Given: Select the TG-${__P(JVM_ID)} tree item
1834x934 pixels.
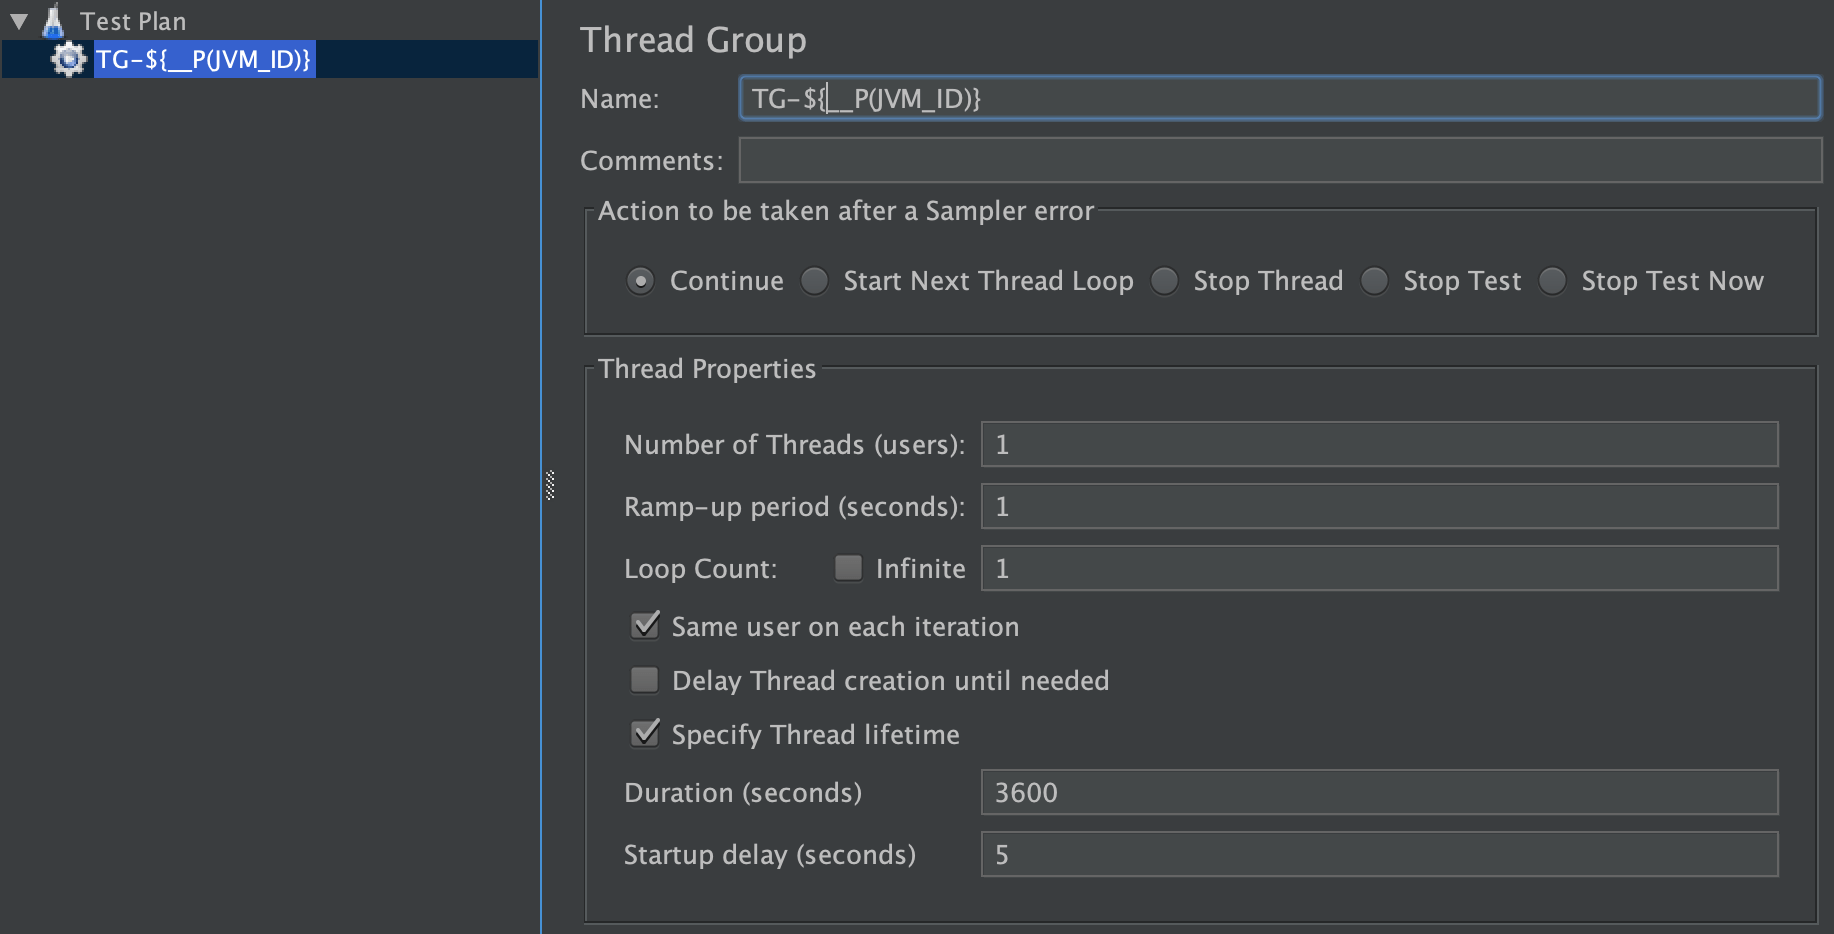Looking at the screenshot, I should click(x=203, y=59).
